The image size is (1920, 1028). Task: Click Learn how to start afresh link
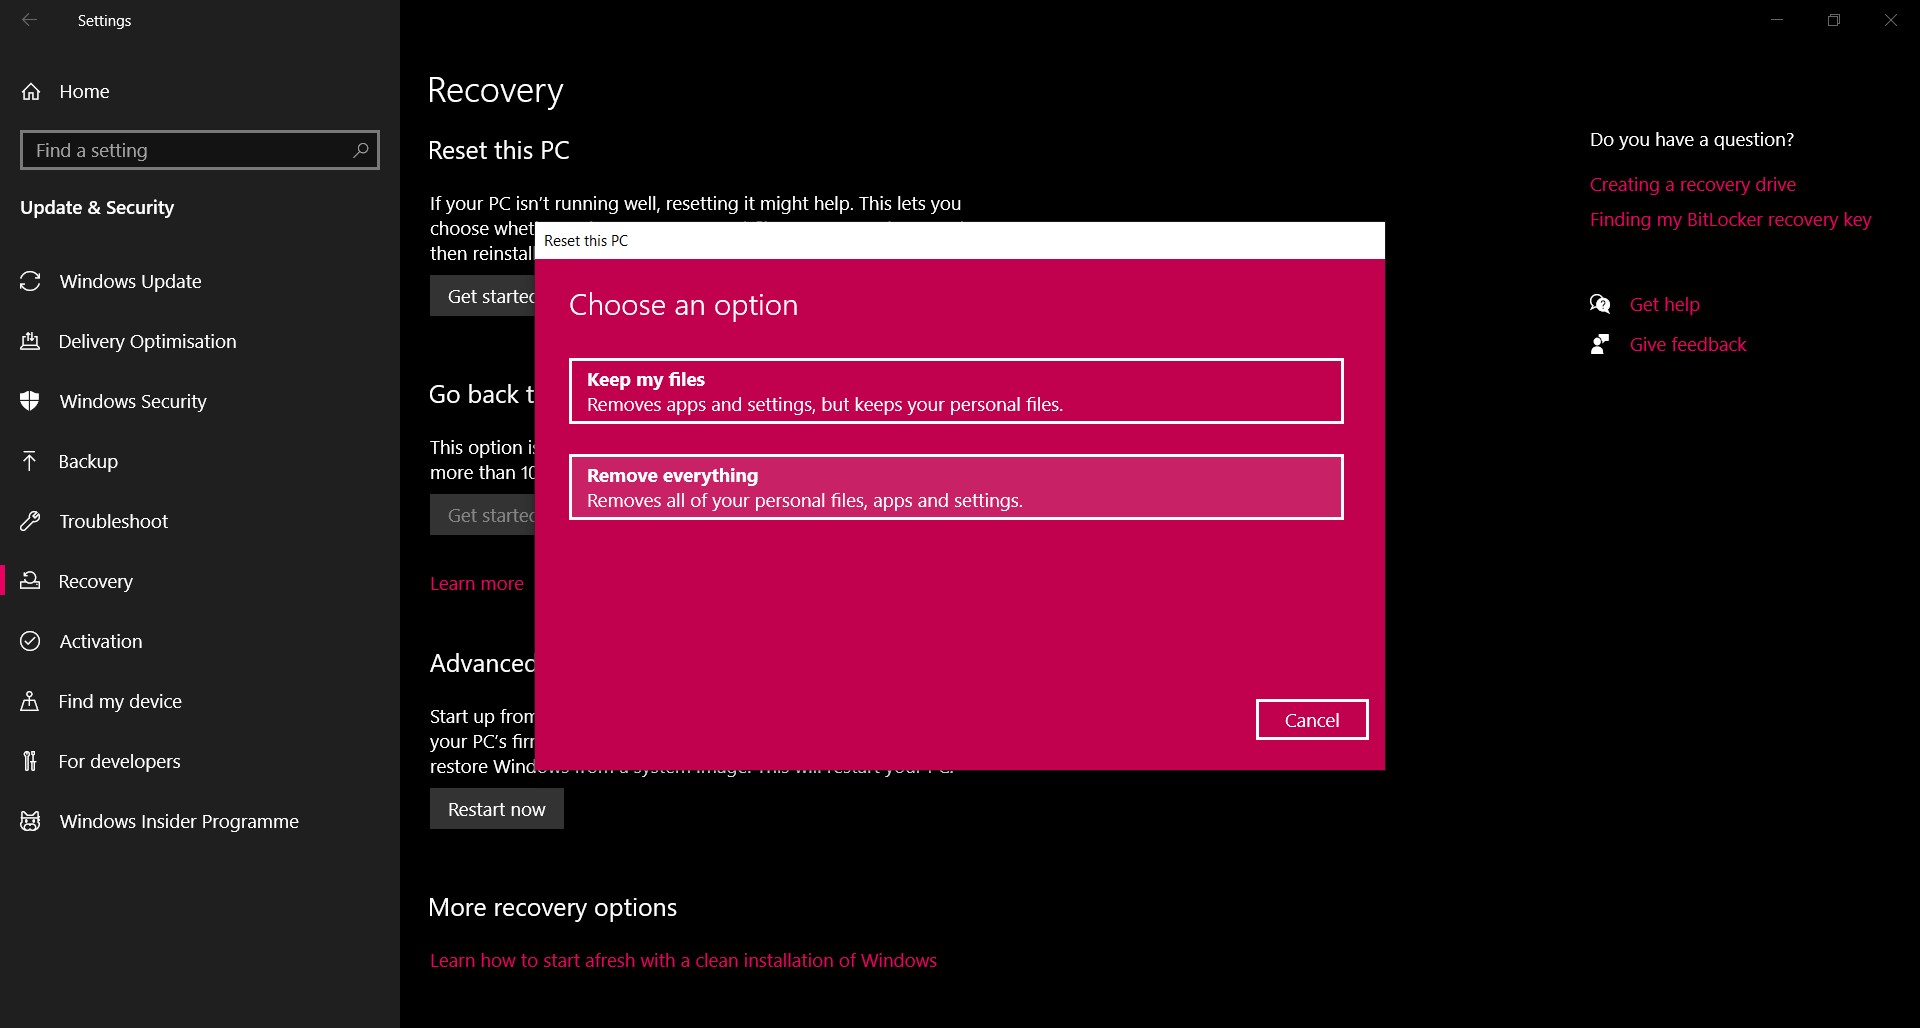[x=683, y=959]
